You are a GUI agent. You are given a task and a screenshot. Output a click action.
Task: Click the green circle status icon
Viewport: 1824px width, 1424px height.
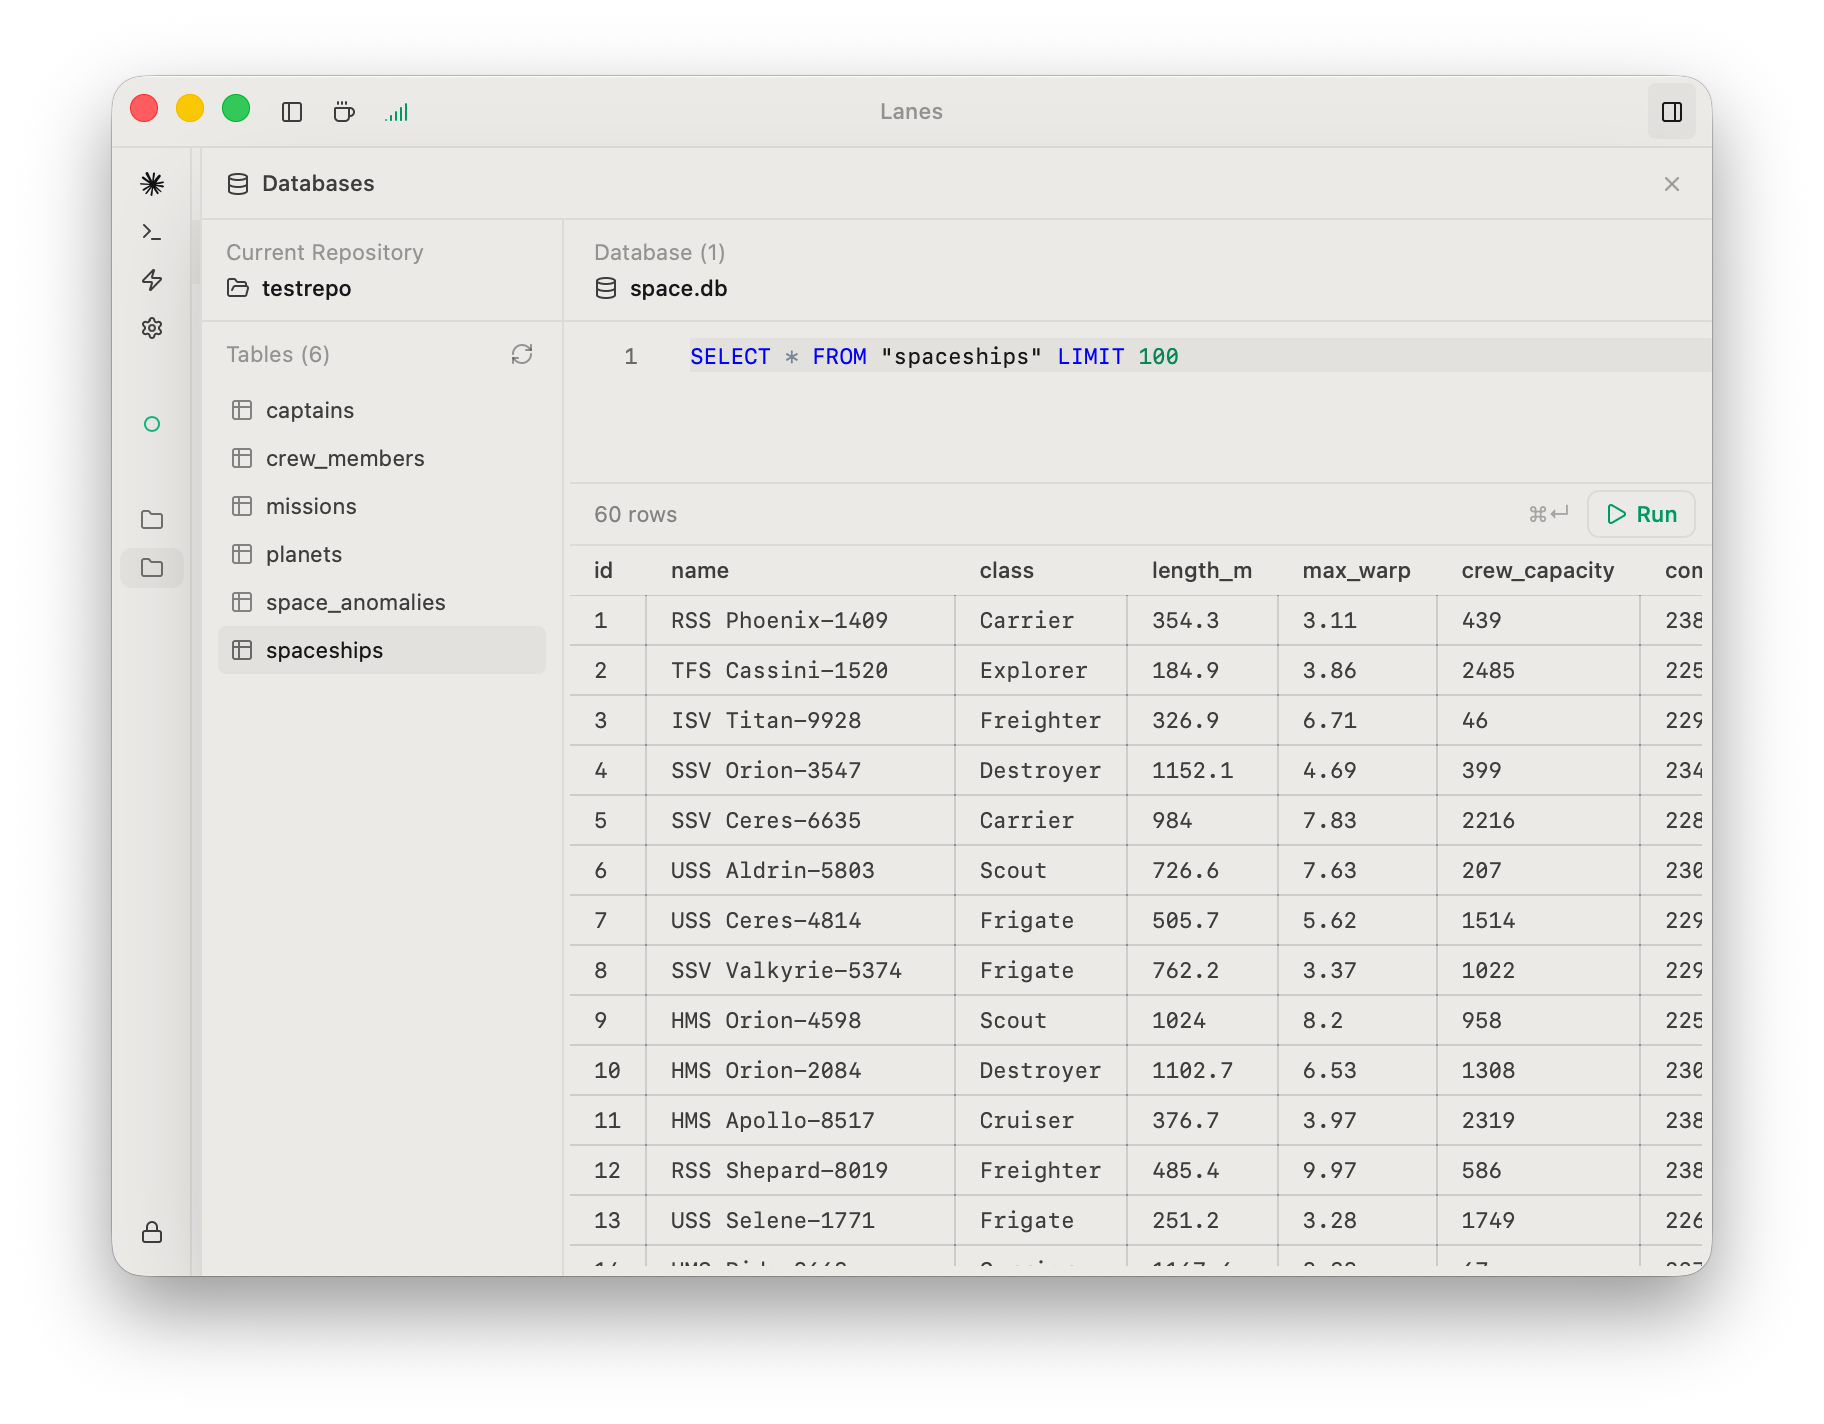pyautogui.click(x=152, y=424)
